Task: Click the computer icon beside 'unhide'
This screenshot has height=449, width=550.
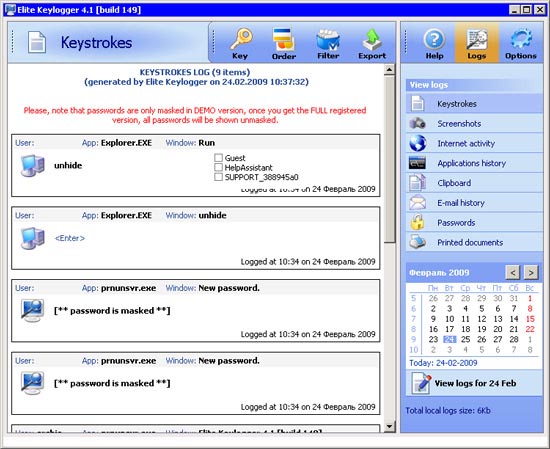Action: [33, 165]
